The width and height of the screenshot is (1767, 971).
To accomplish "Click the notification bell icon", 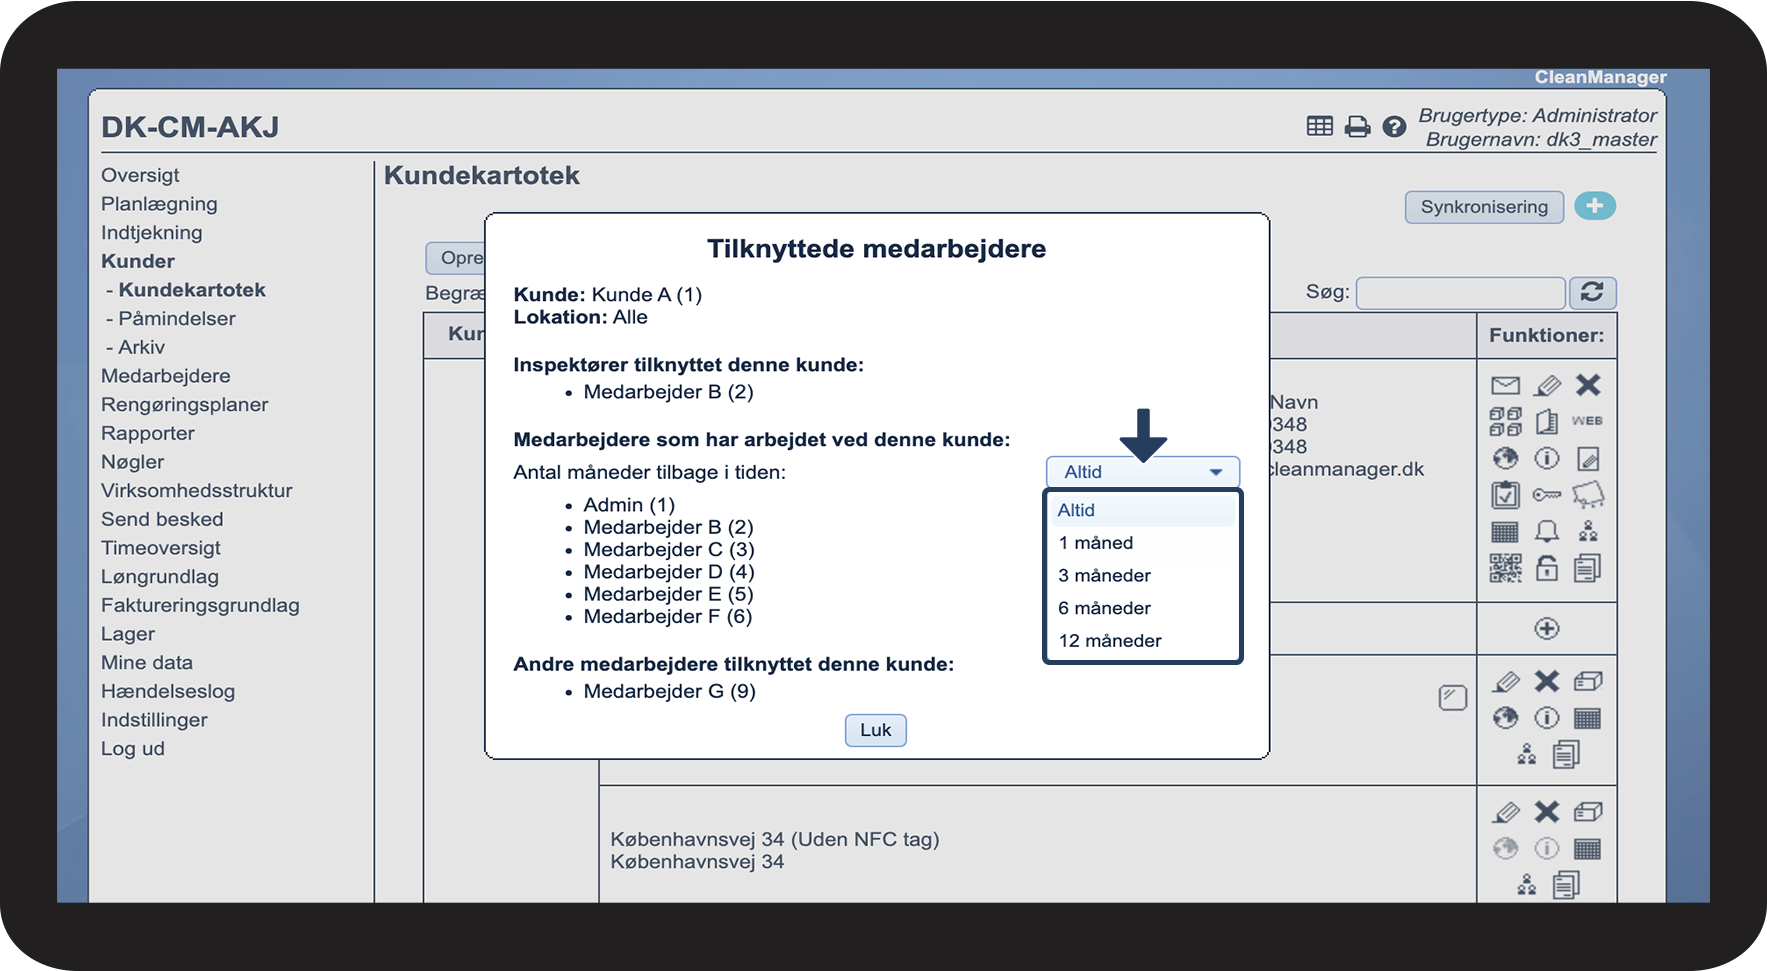I will click(1546, 531).
